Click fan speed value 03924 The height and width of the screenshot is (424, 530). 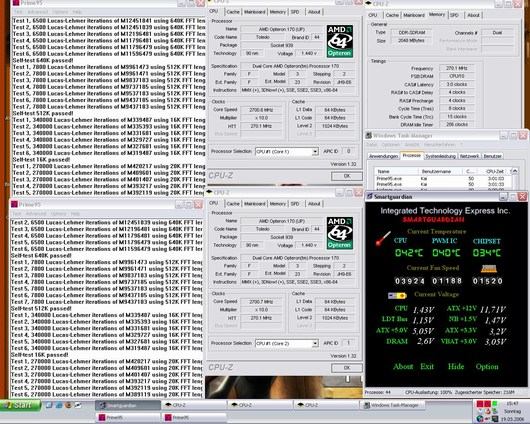[x=410, y=281]
